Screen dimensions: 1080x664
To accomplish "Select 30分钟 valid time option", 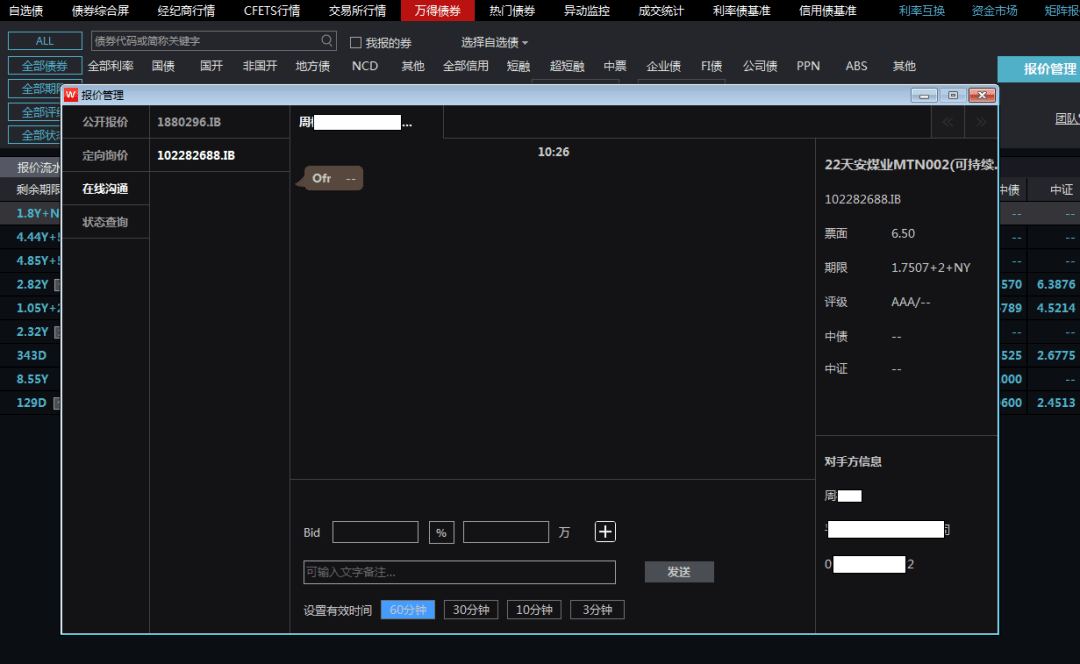I will 471,610.
